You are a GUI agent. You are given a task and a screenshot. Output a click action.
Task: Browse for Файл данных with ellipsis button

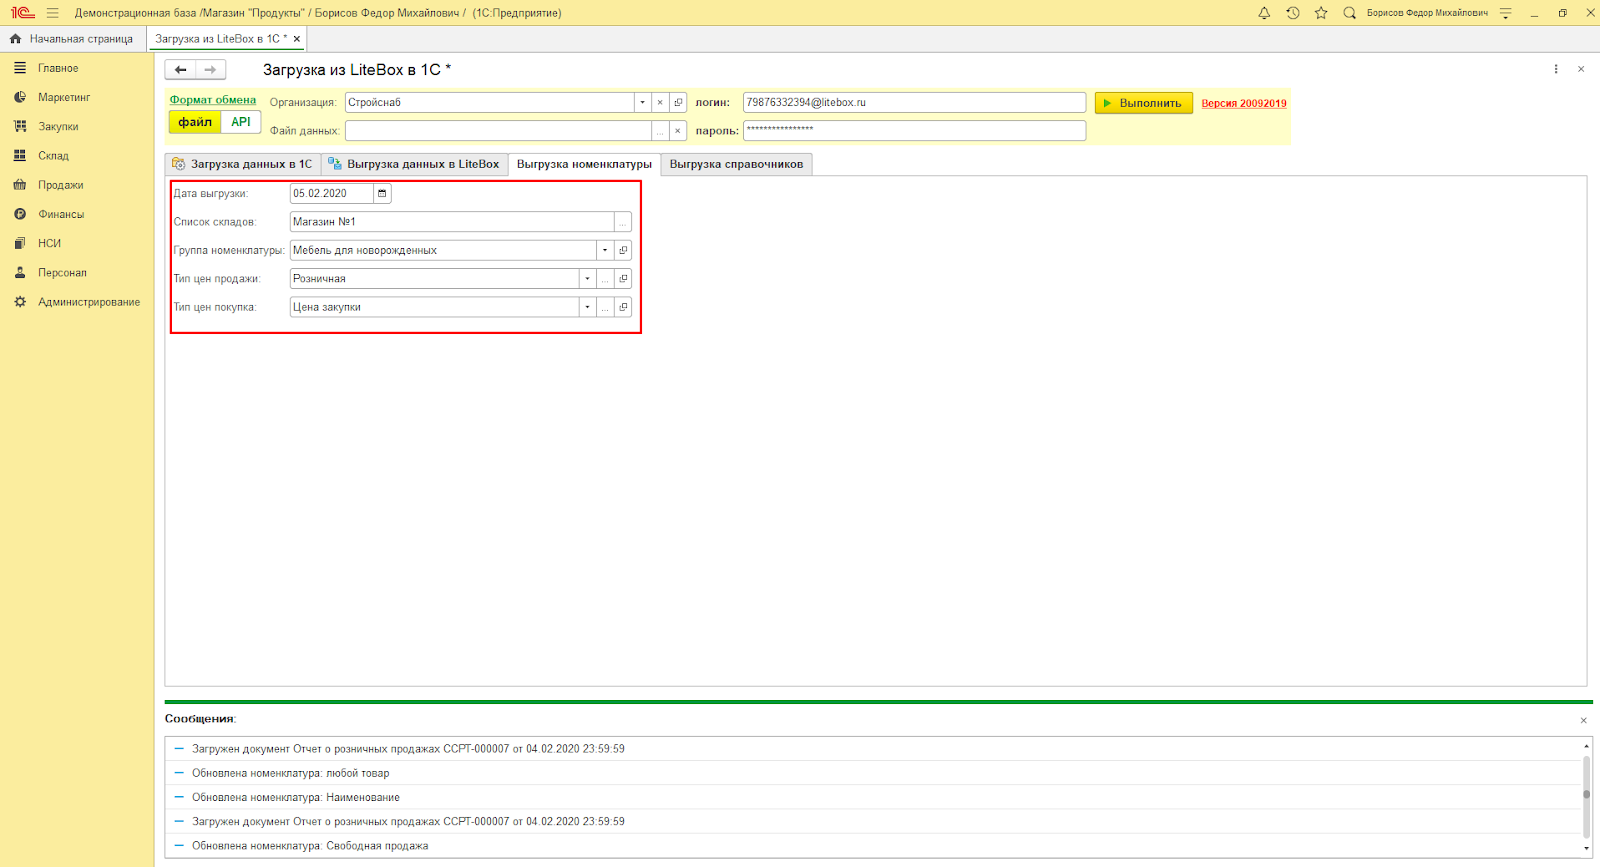(660, 131)
